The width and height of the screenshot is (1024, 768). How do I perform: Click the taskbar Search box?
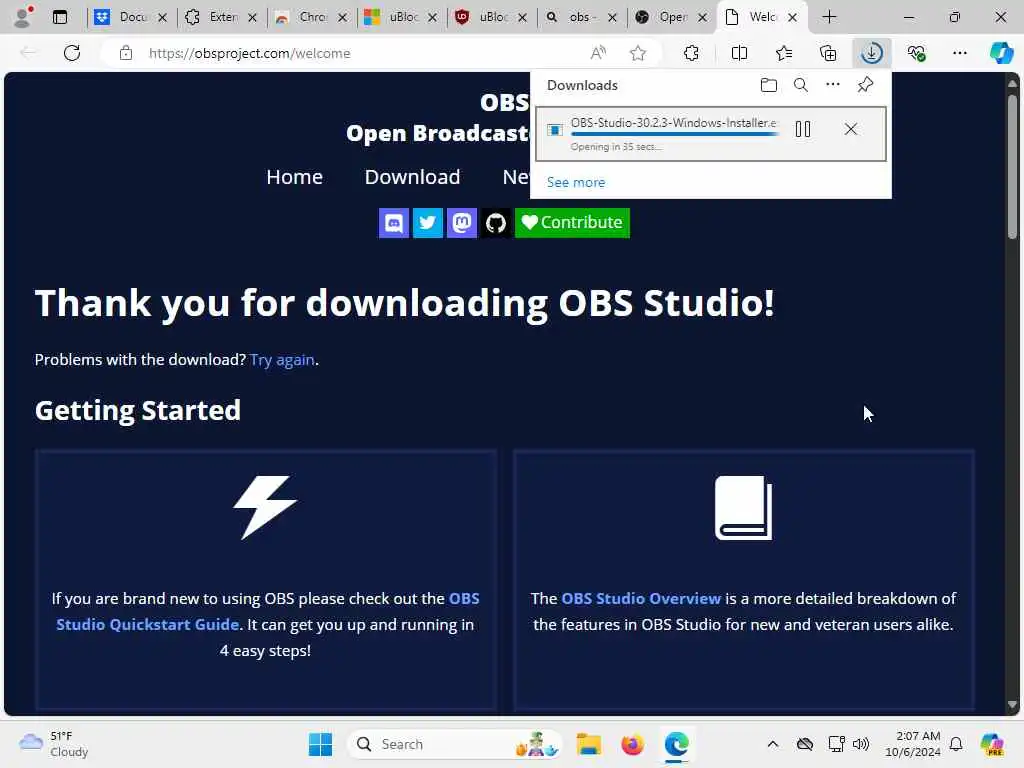[x=455, y=744]
